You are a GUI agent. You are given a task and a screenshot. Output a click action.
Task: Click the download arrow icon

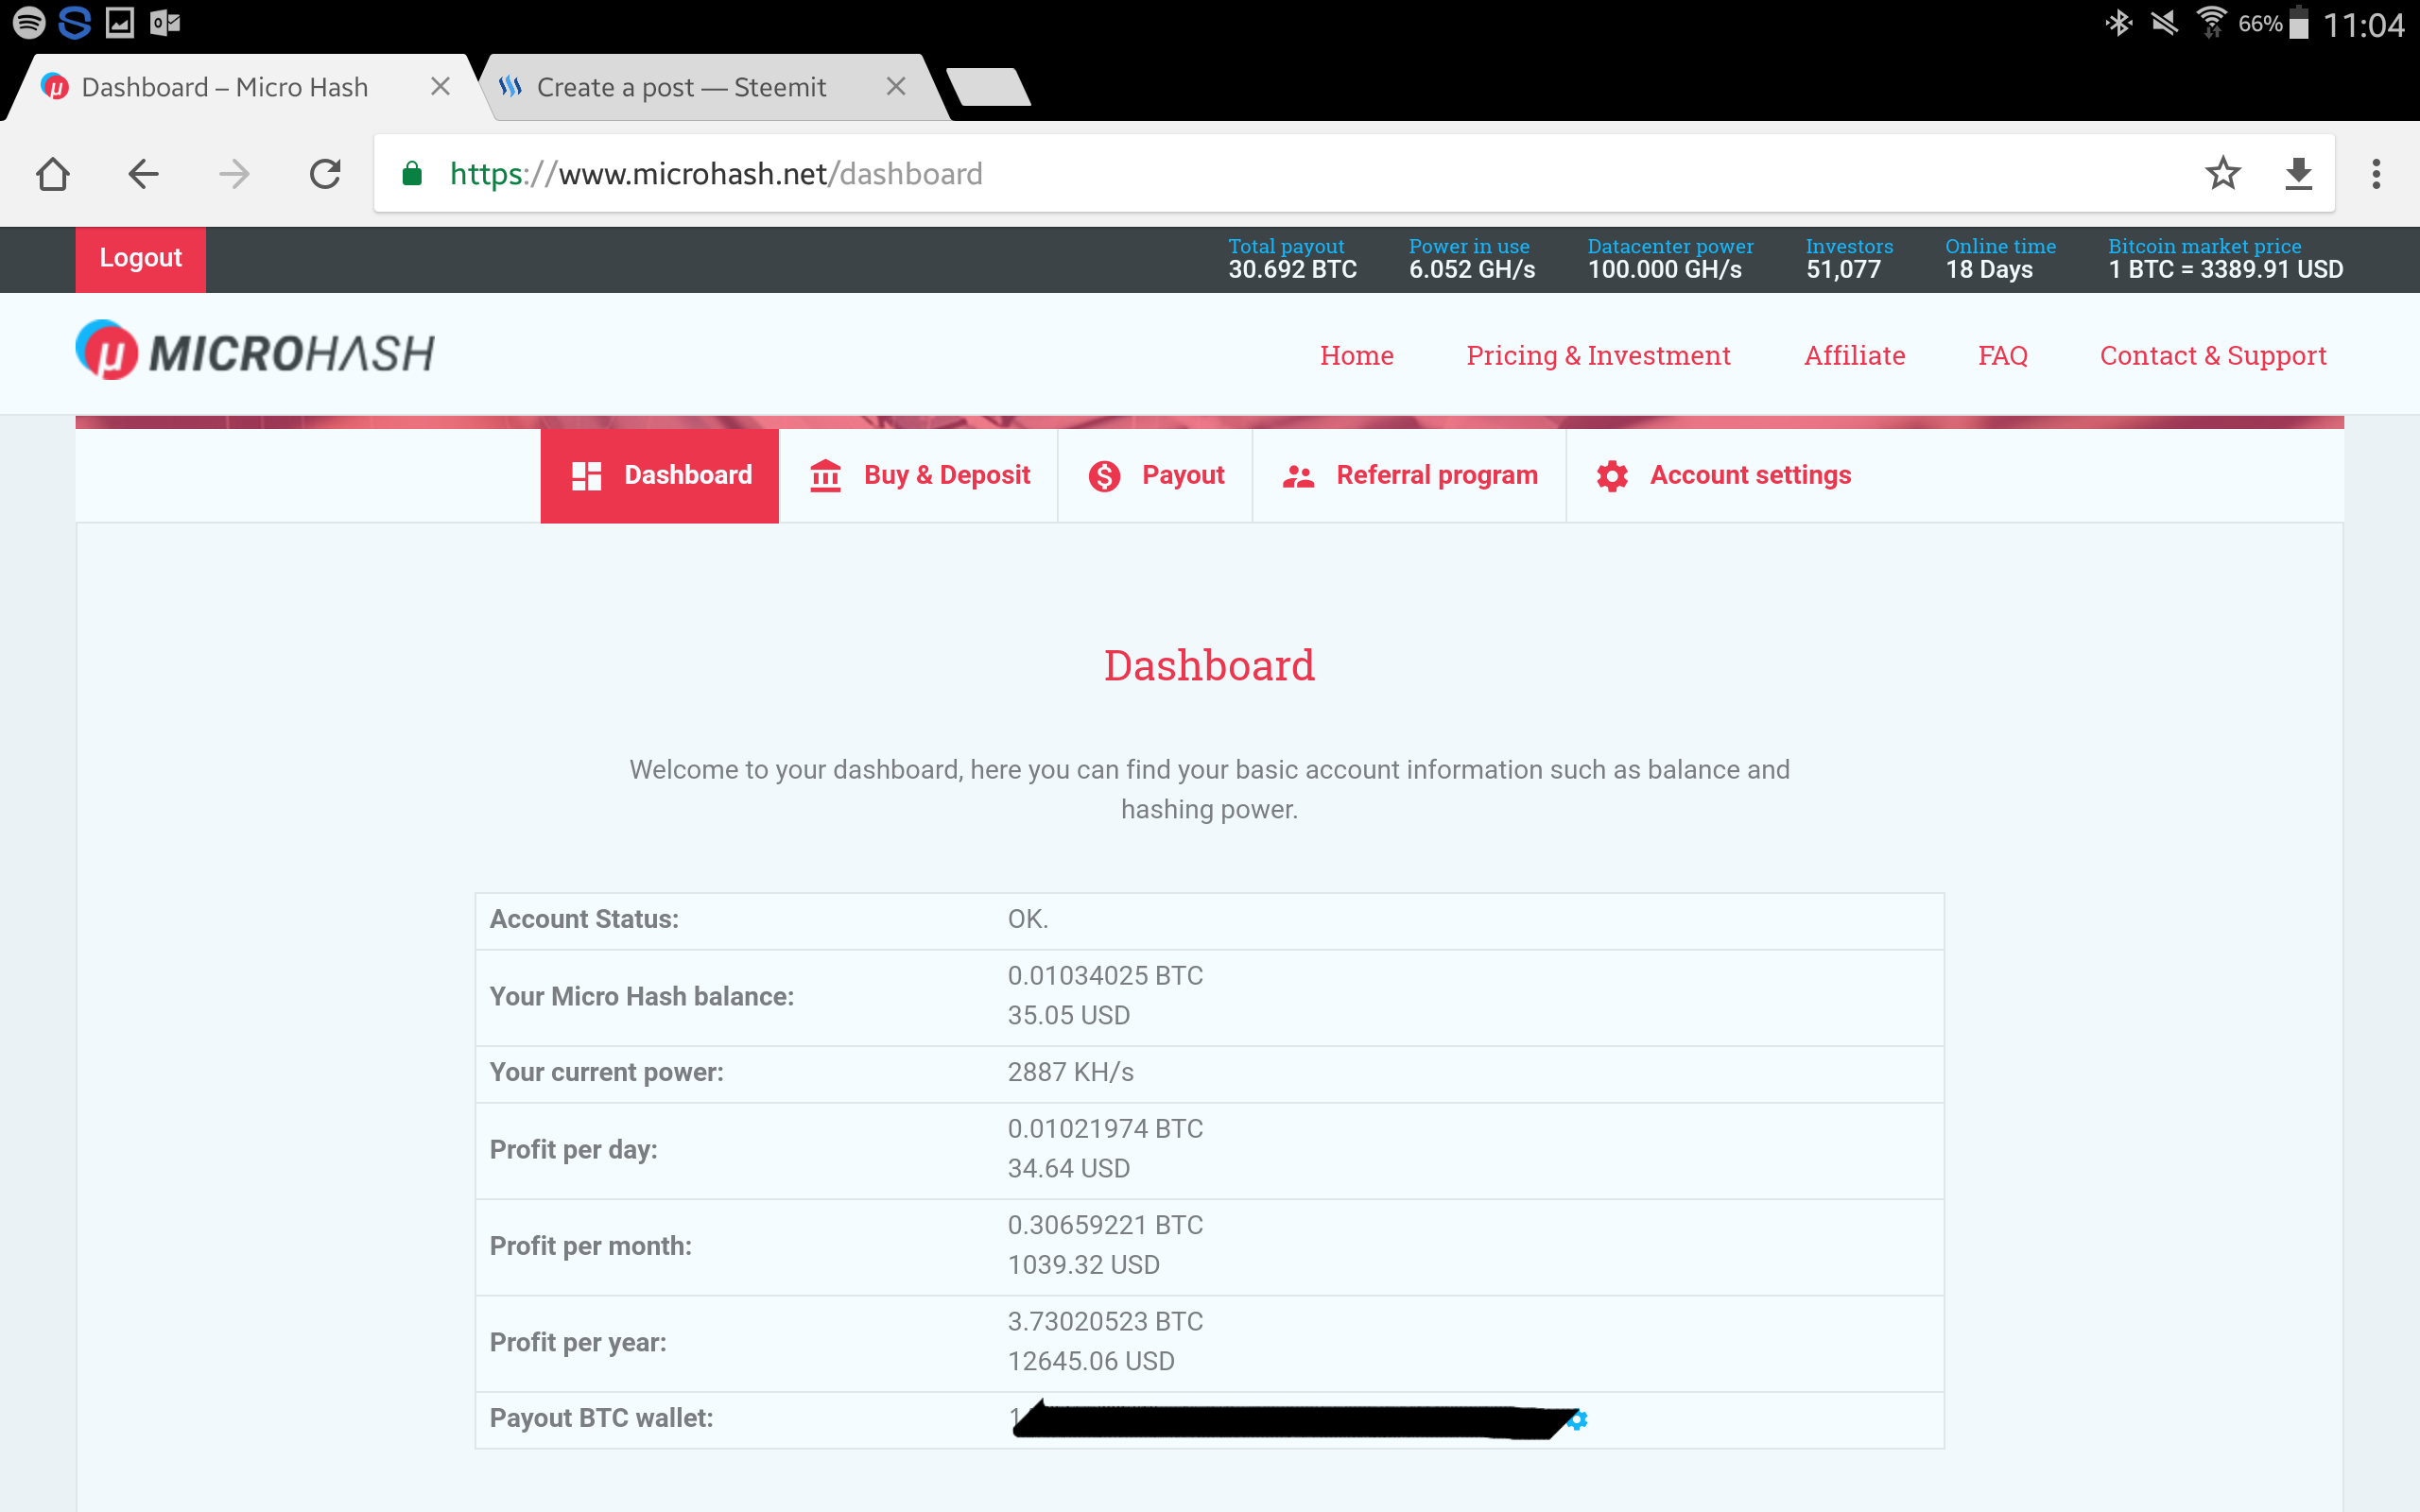2298,174
